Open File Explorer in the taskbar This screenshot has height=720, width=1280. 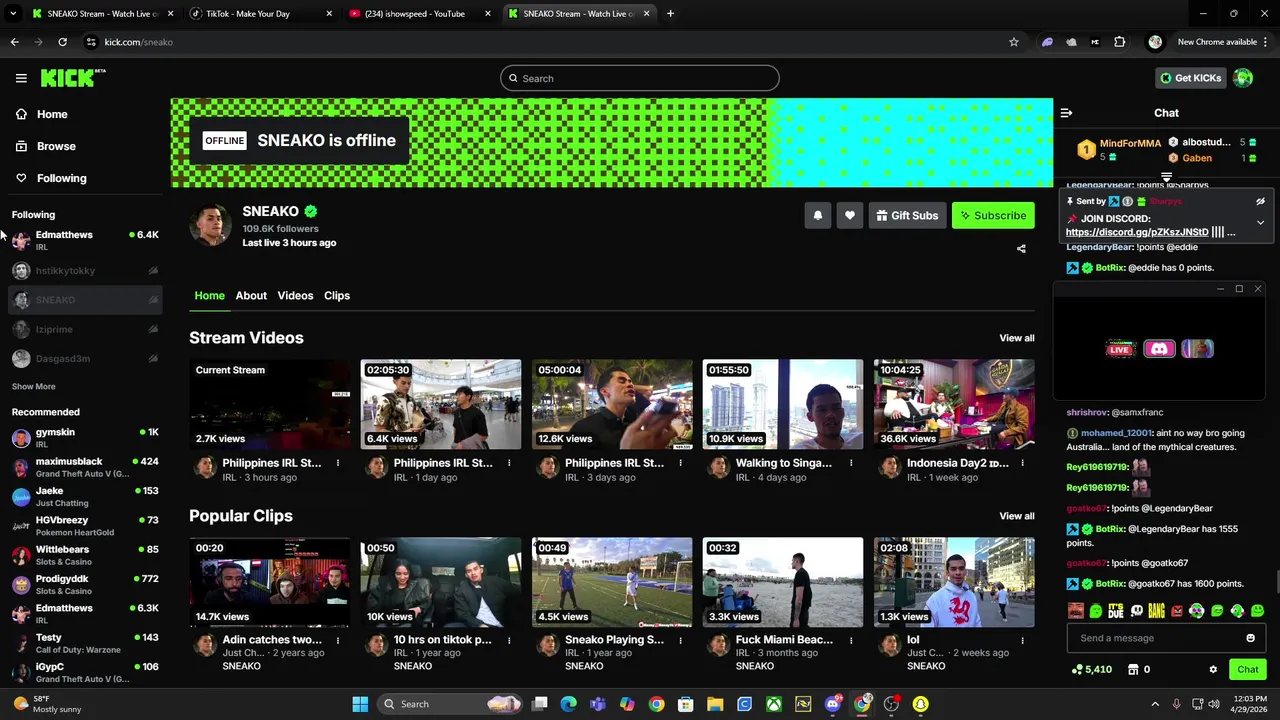715,704
